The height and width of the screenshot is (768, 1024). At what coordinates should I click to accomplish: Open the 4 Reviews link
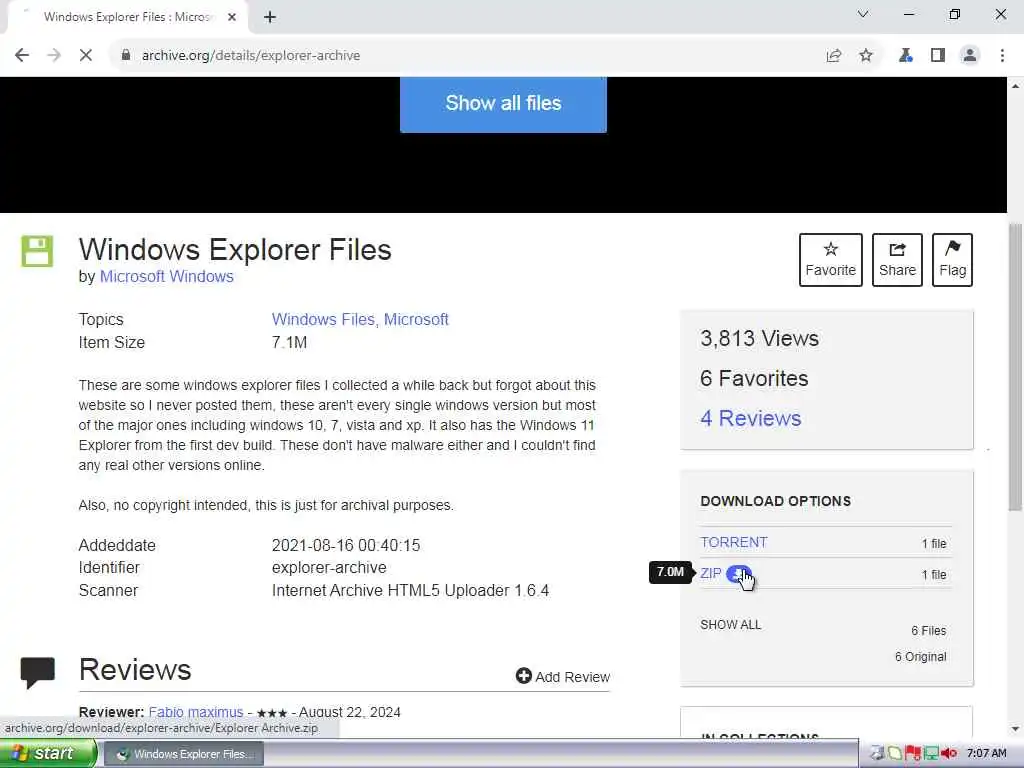[x=750, y=418]
